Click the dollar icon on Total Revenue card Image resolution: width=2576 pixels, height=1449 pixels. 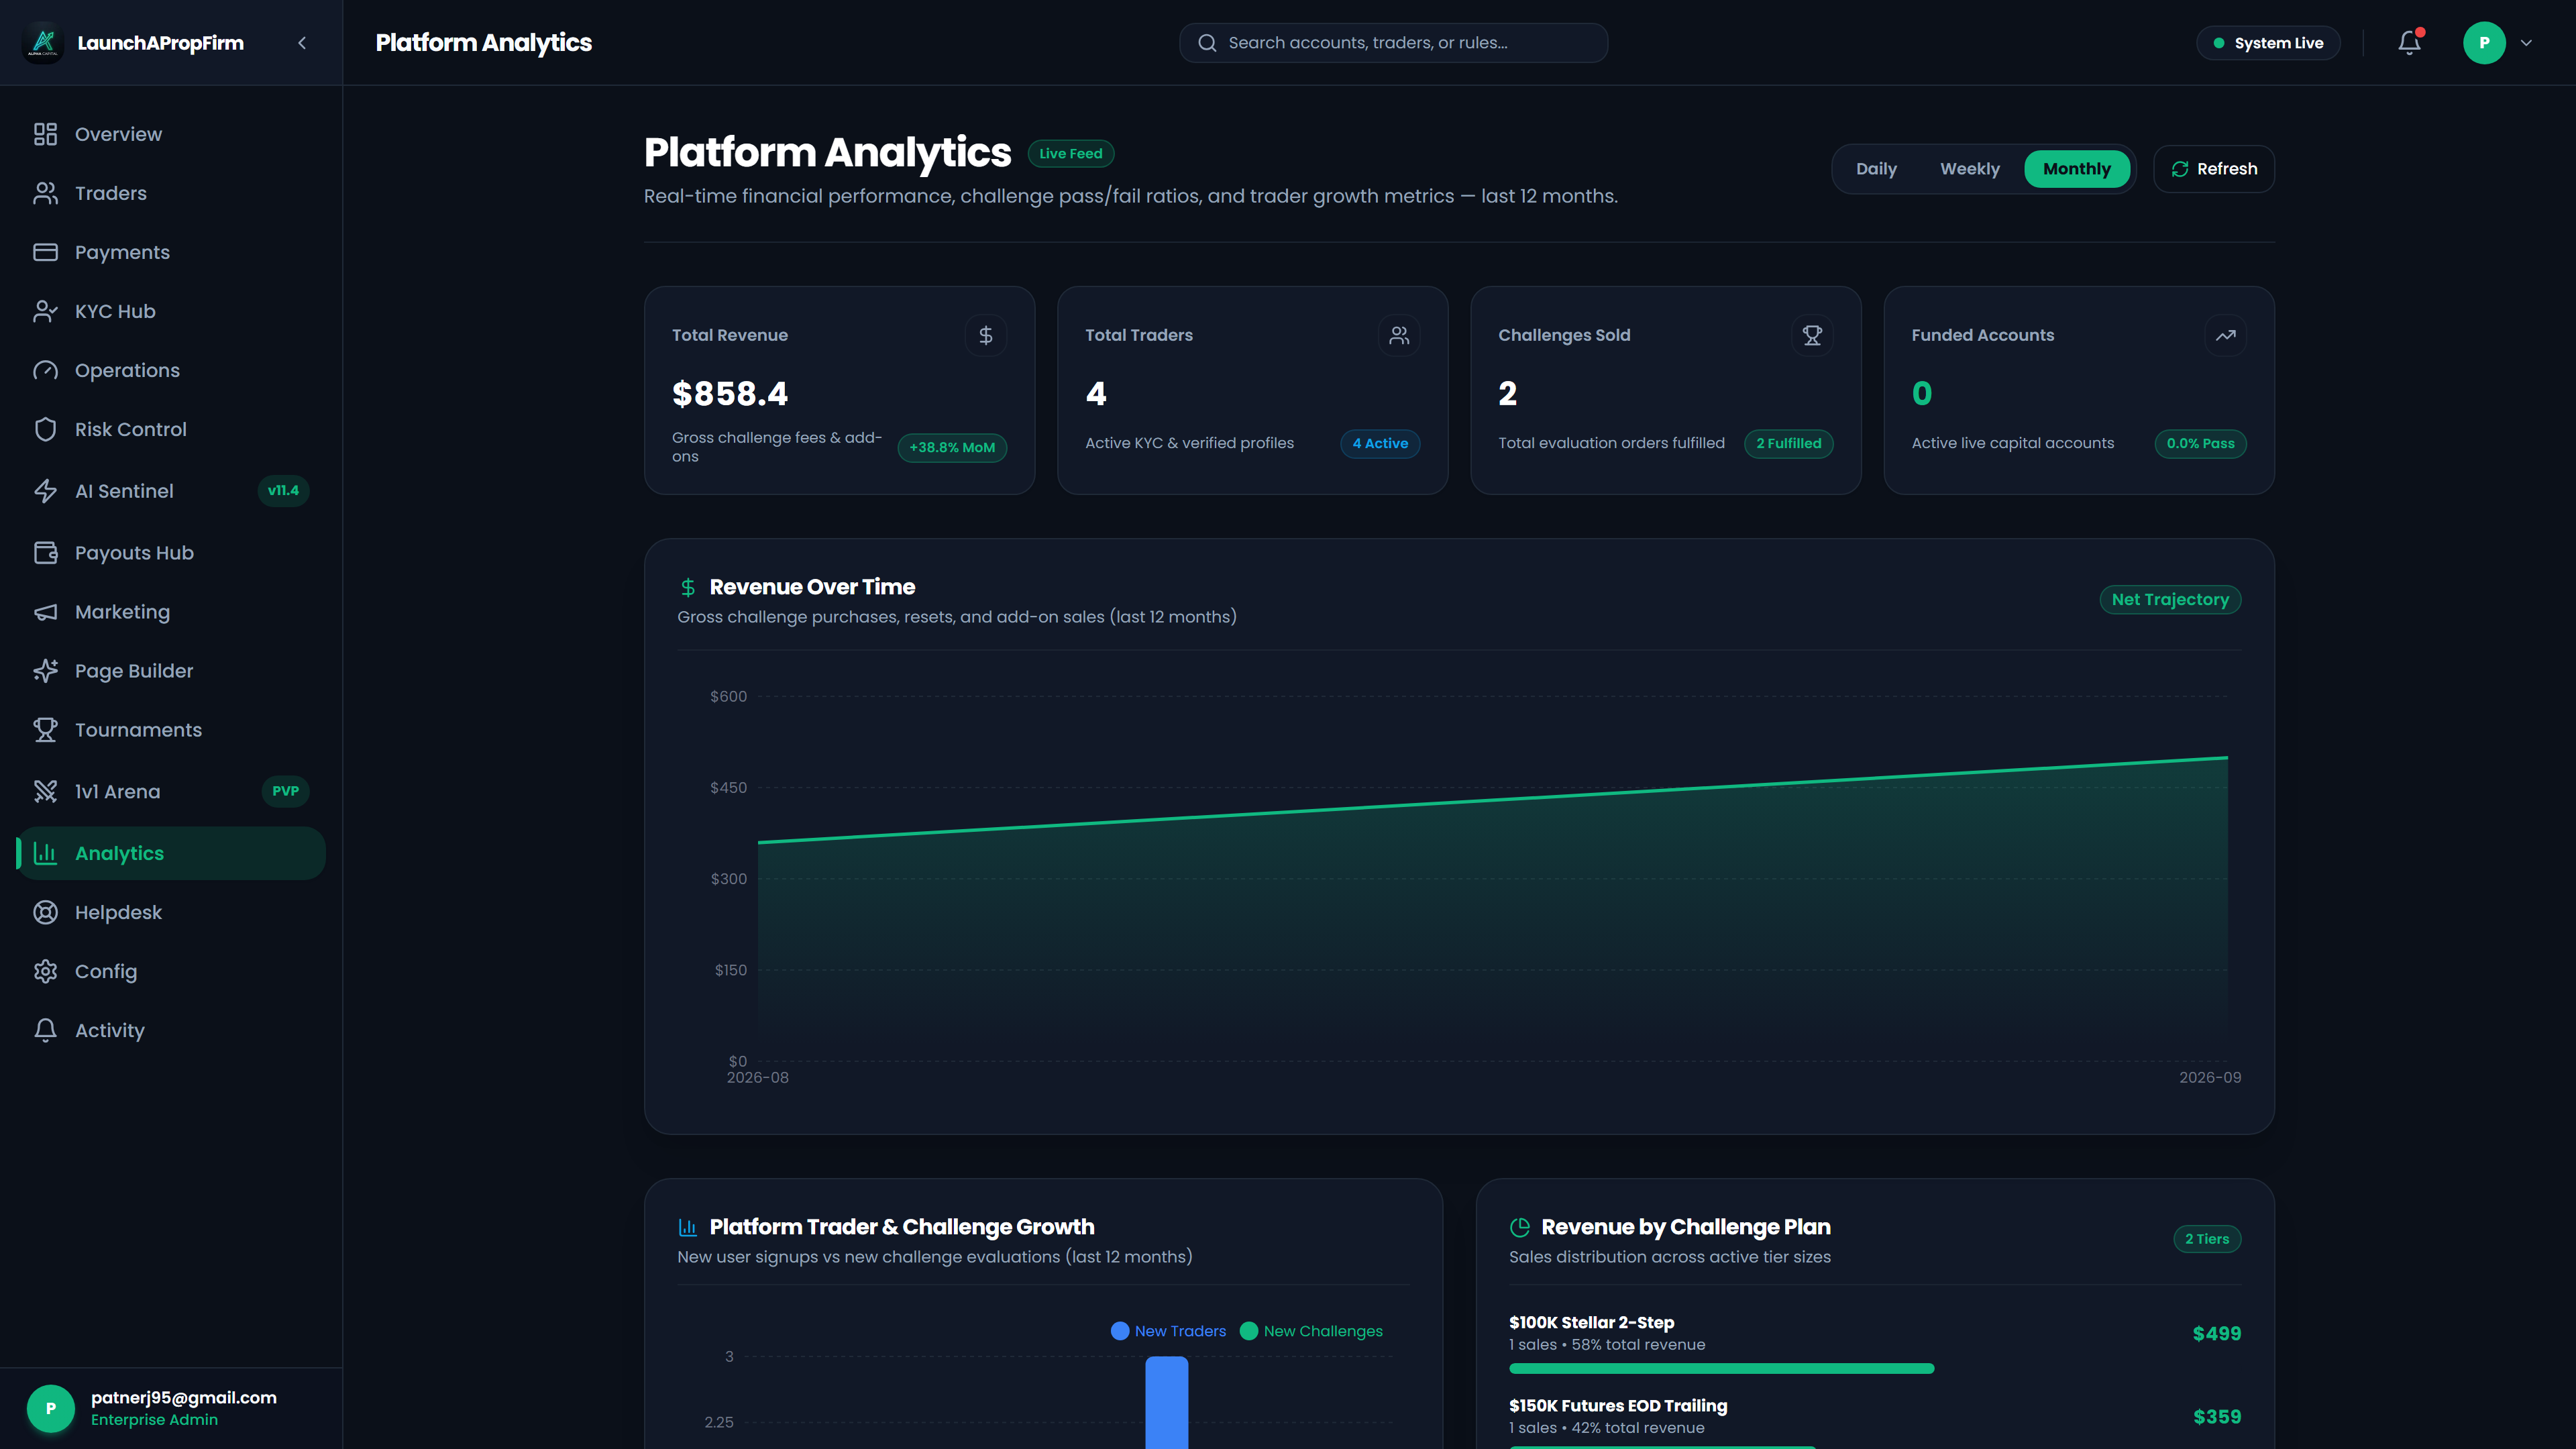click(x=985, y=336)
